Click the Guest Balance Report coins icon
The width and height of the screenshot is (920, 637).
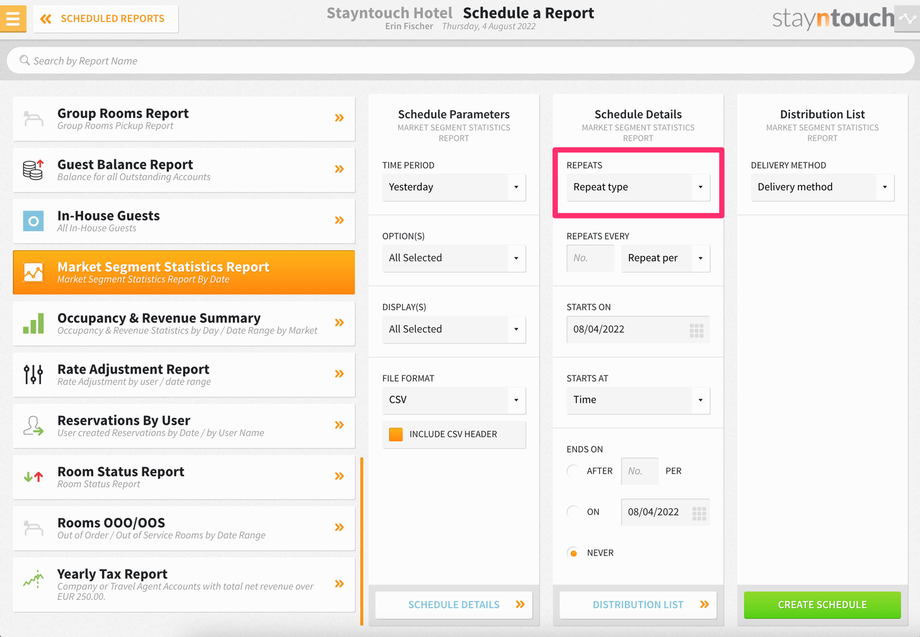(33, 170)
